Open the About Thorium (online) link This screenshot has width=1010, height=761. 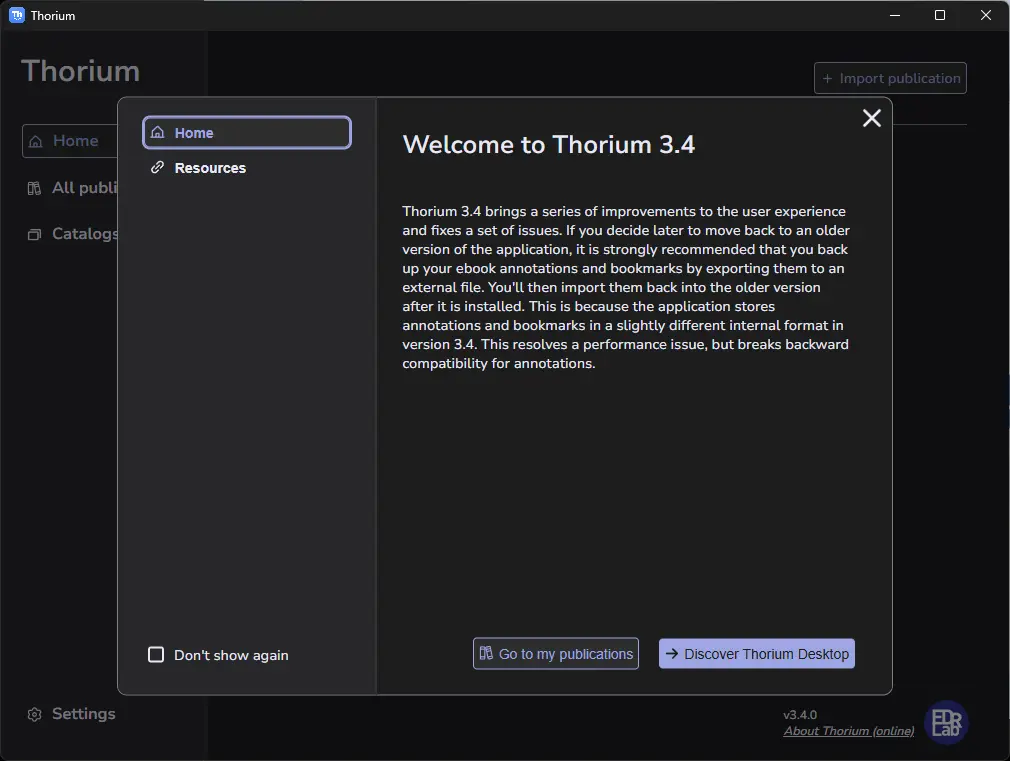click(x=848, y=731)
